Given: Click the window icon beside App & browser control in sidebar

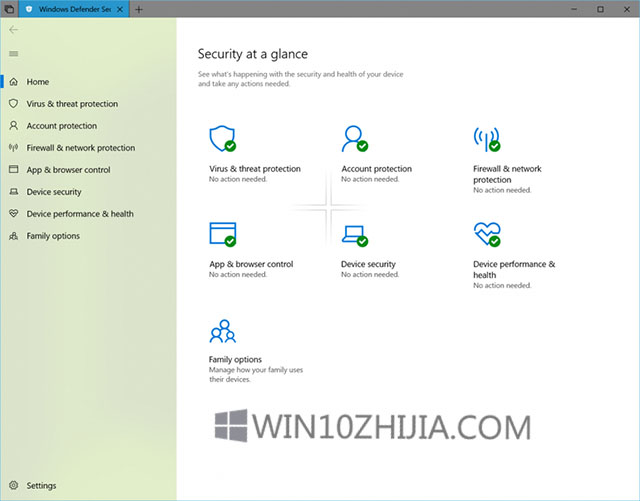Looking at the screenshot, I should pos(13,169).
